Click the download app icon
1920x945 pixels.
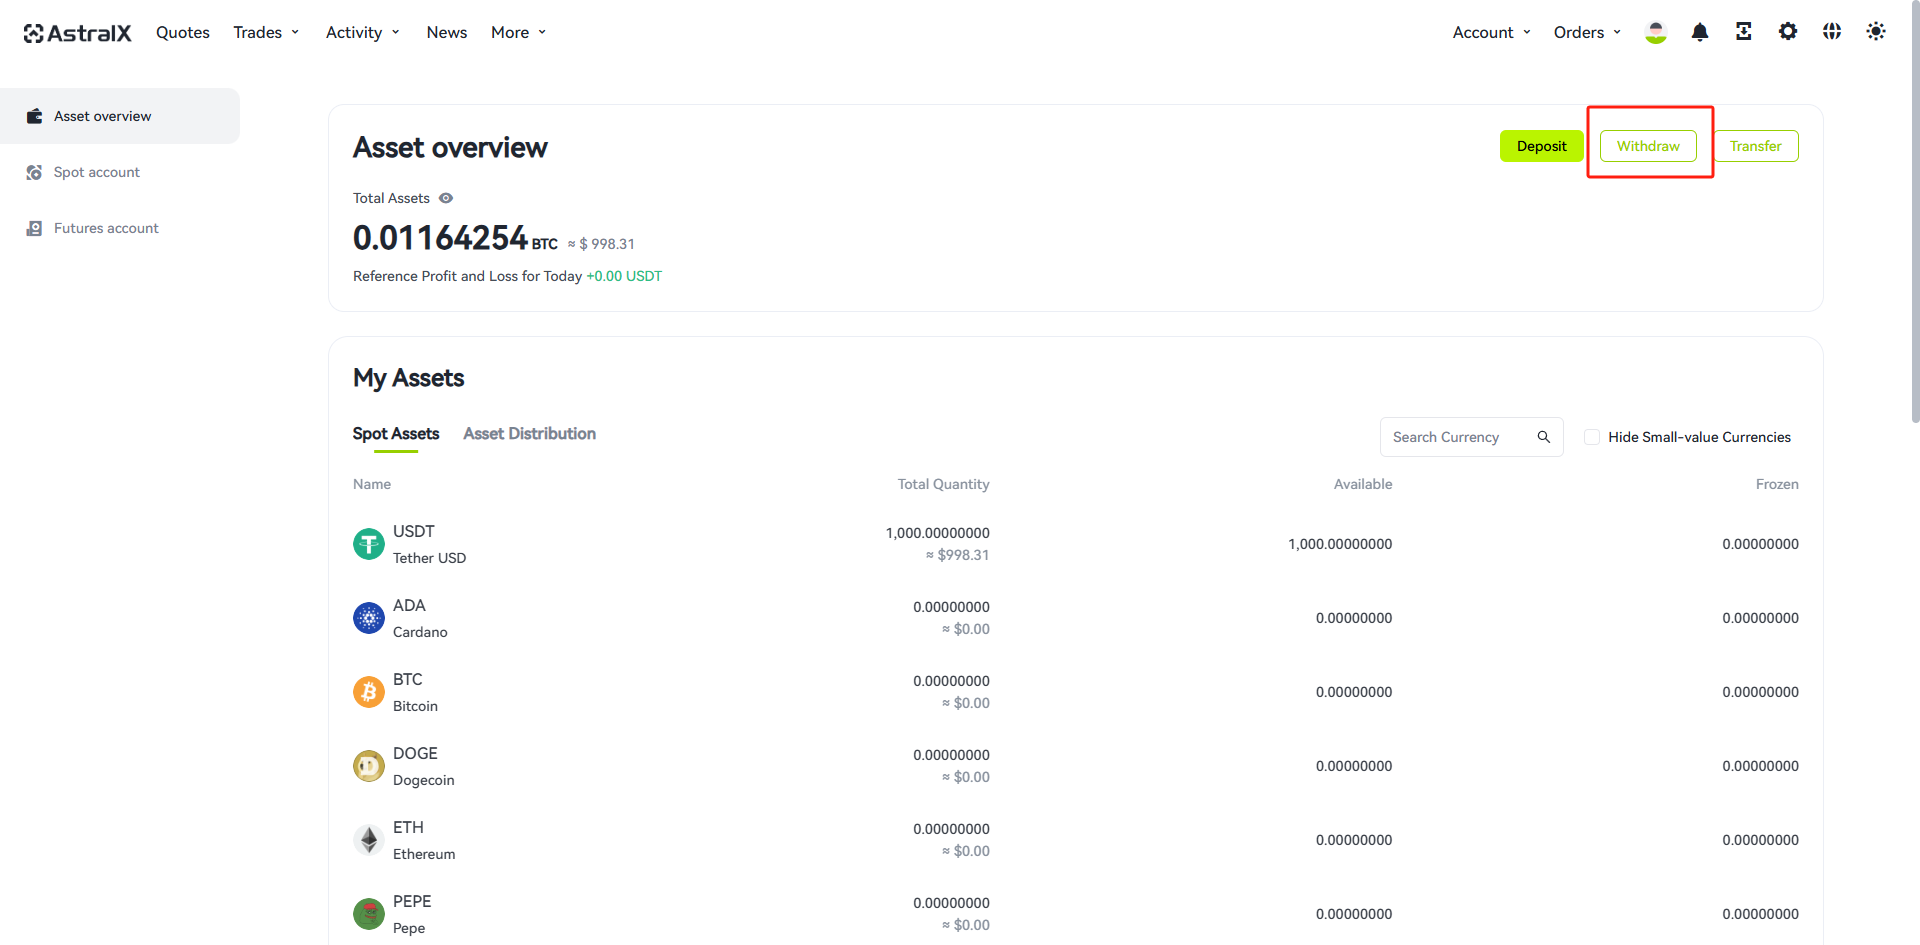[1744, 32]
